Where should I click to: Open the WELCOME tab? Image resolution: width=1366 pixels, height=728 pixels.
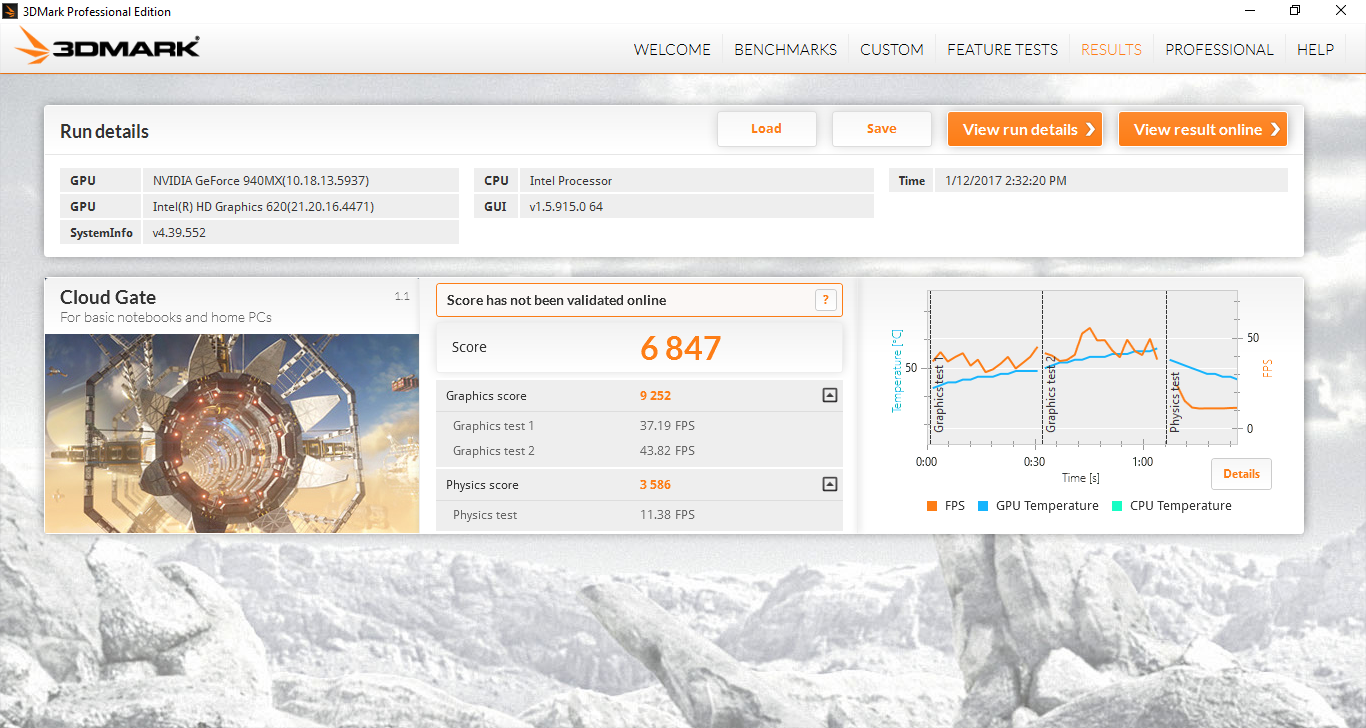[672, 49]
